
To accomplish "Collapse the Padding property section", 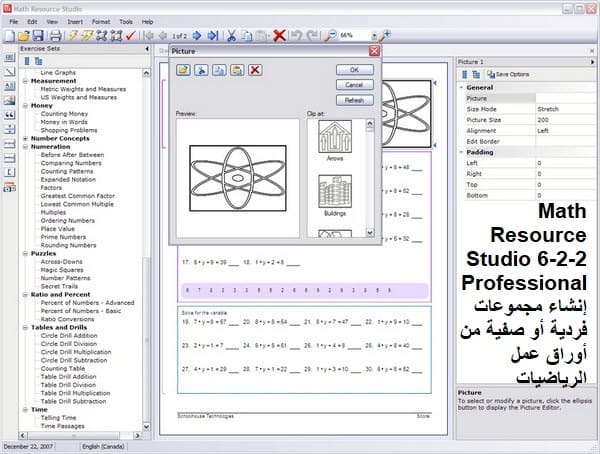I will click(461, 152).
